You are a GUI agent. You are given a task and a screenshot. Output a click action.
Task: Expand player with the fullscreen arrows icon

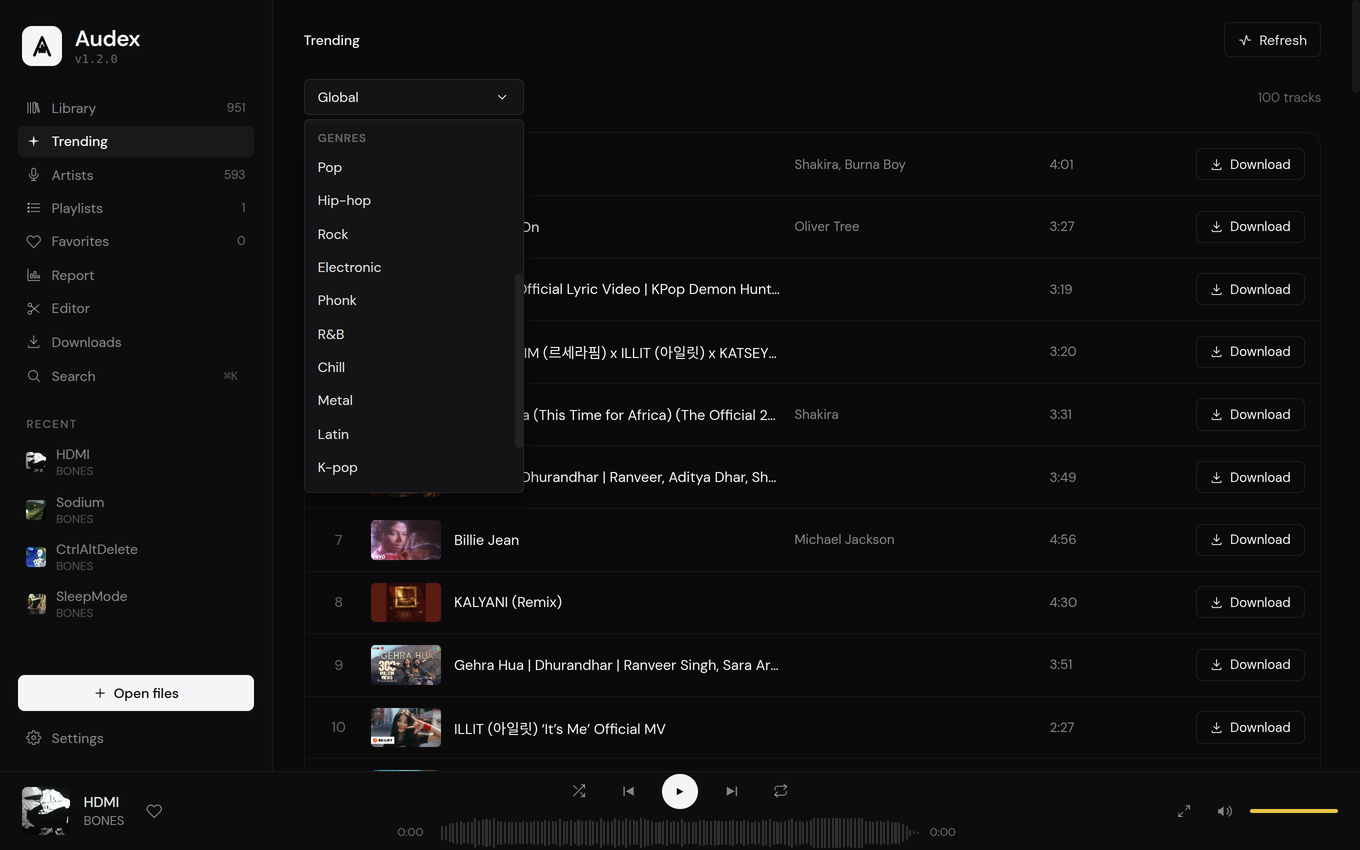tap(1184, 811)
